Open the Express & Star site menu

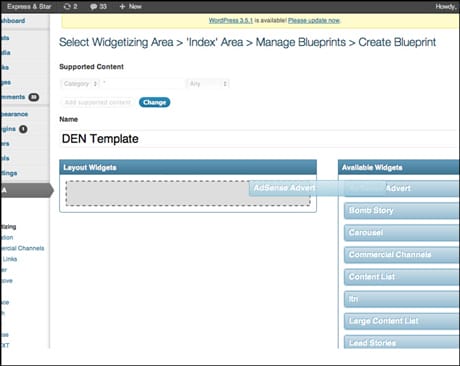tap(29, 6)
